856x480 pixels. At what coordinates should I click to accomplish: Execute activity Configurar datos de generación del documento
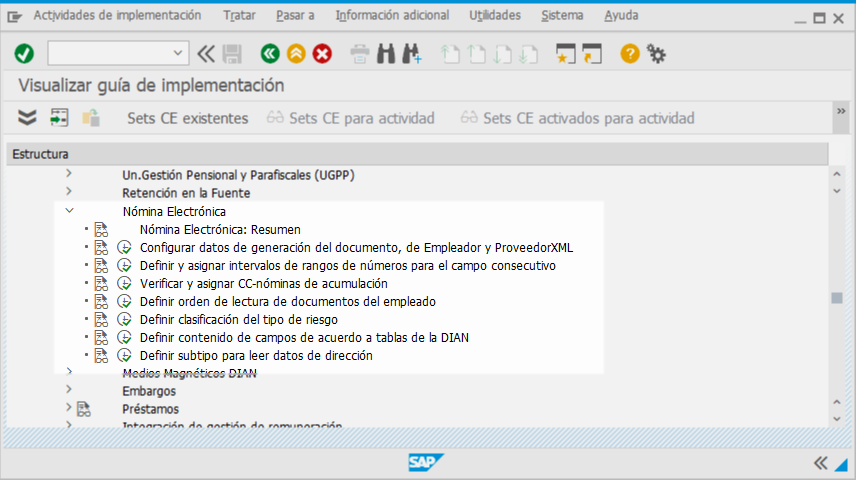(124, 247)
